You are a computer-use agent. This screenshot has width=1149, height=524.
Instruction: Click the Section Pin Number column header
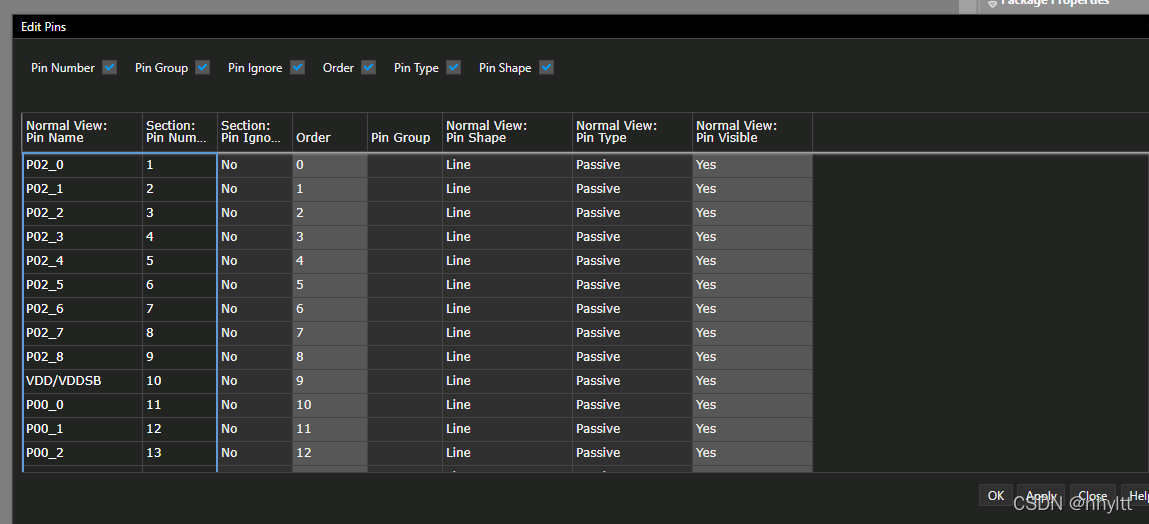[x=179, y=132]
